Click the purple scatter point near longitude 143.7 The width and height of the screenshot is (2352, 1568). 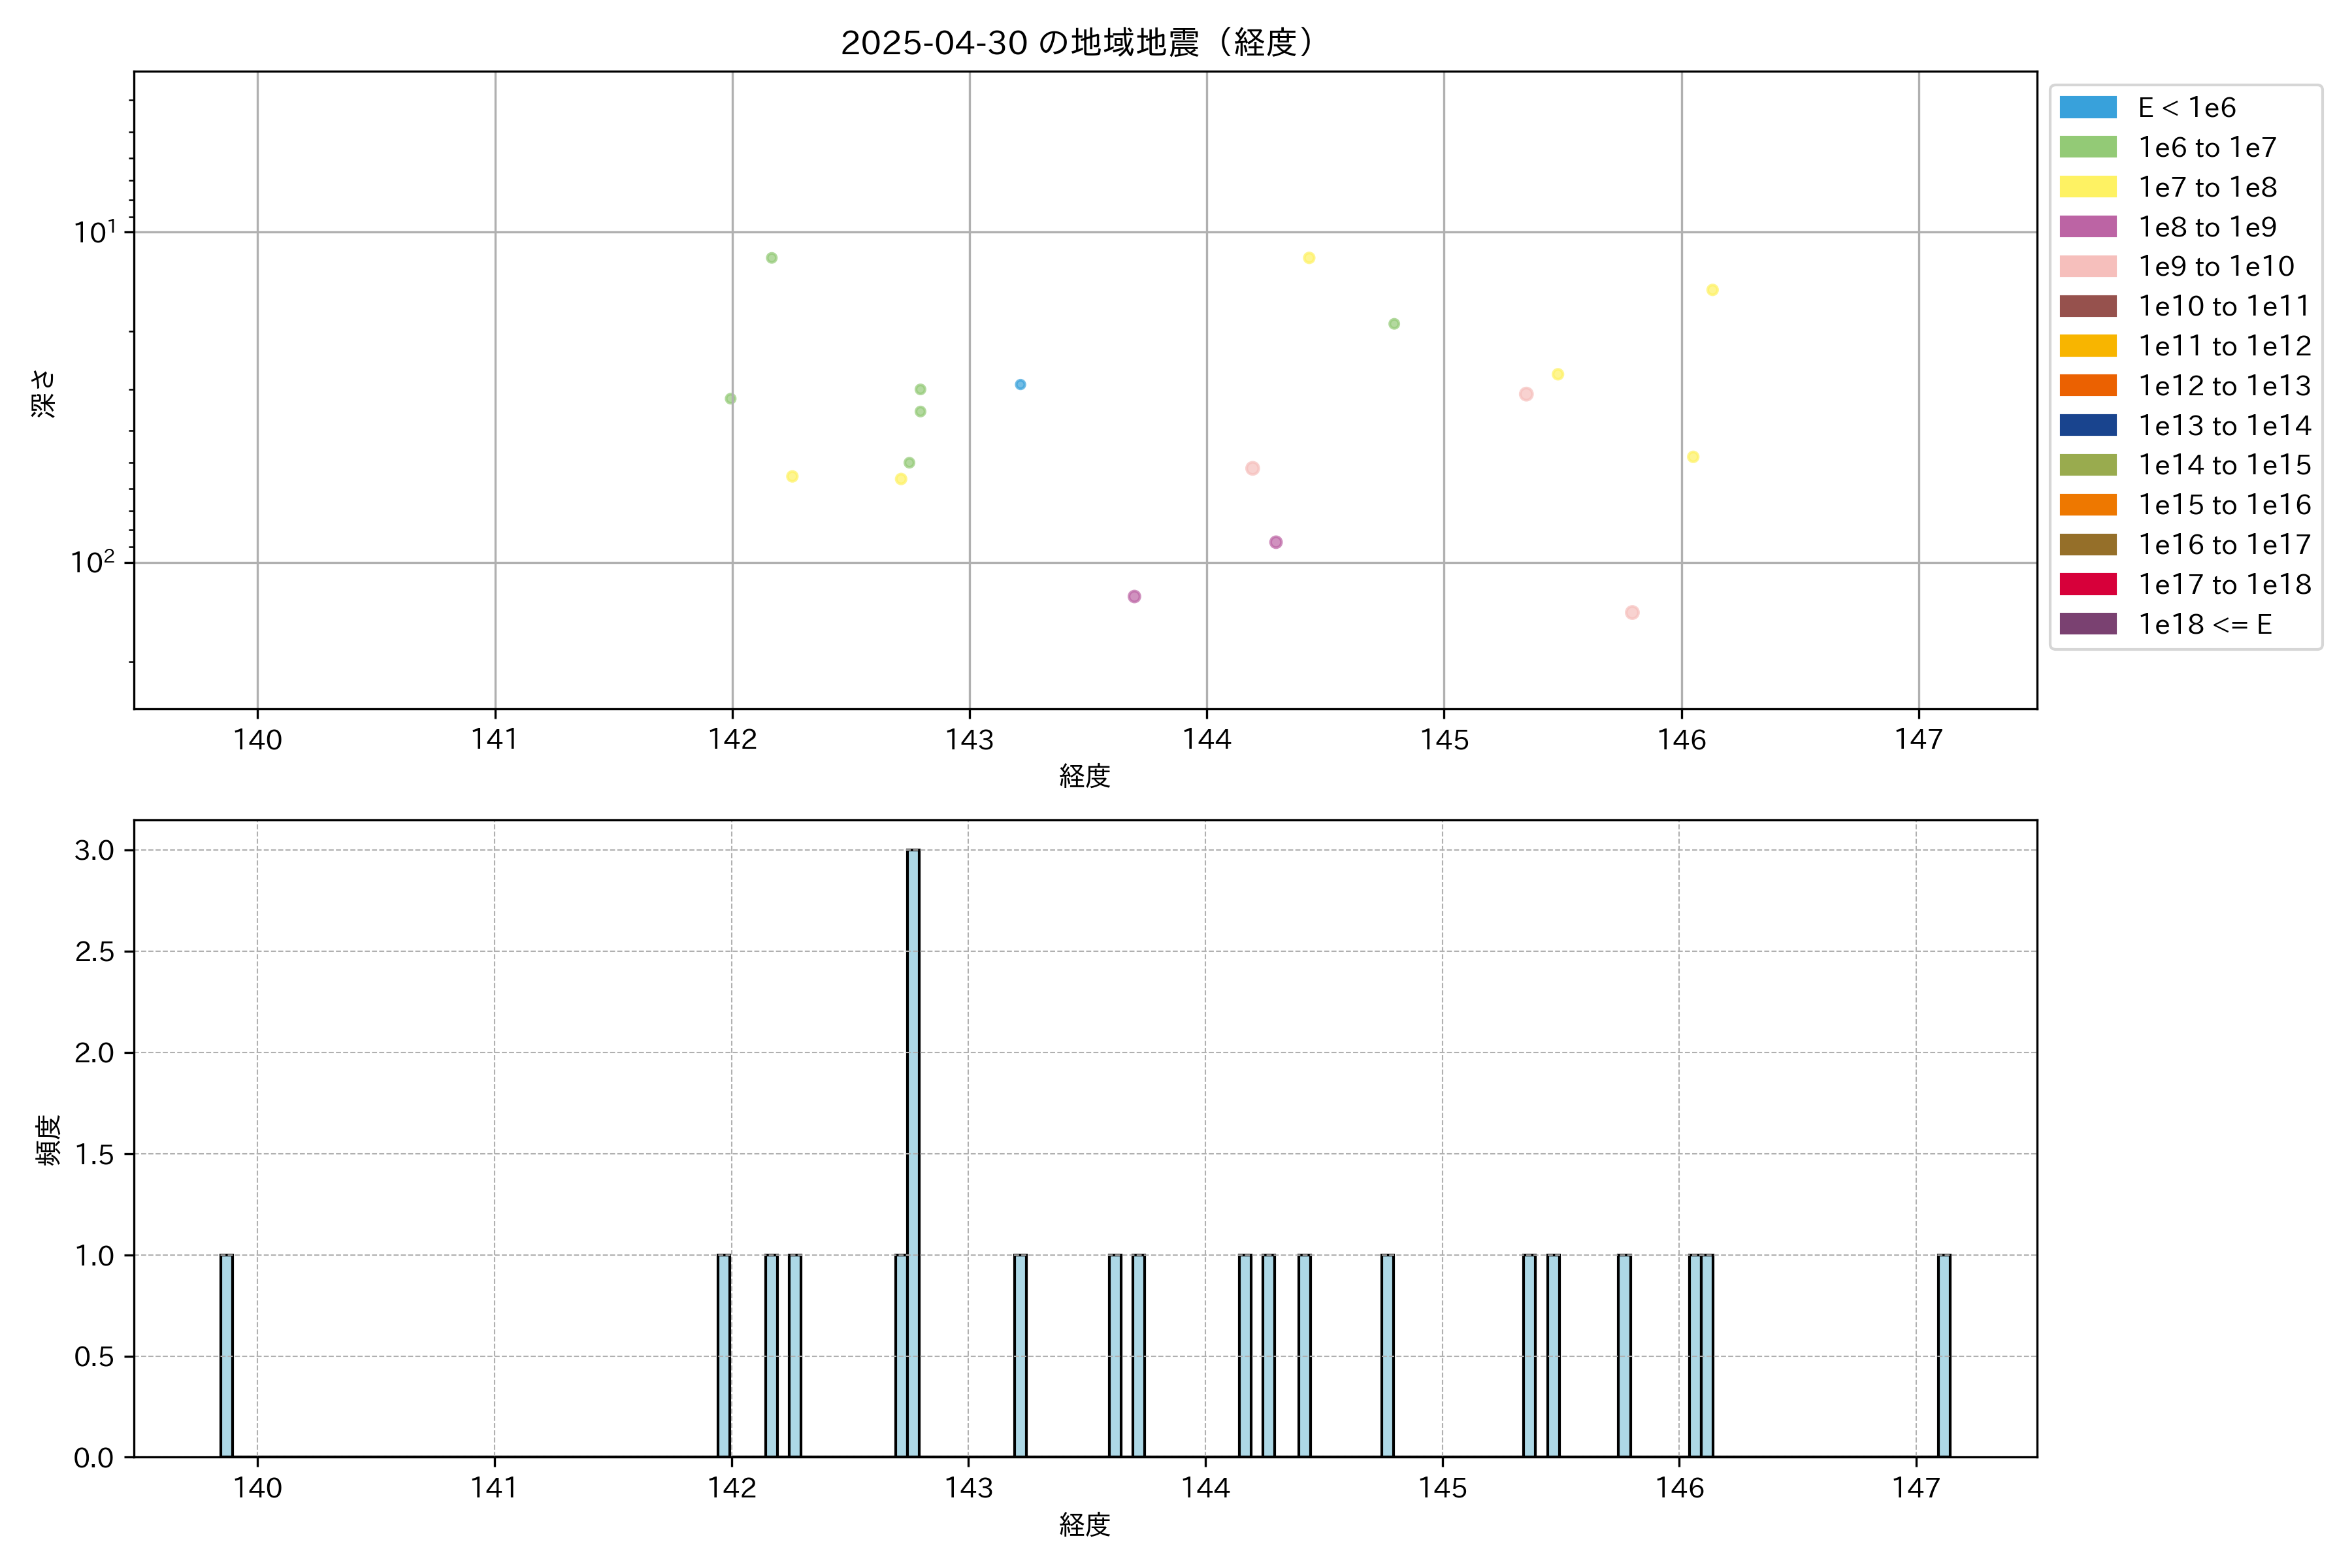coord(1134,596)
